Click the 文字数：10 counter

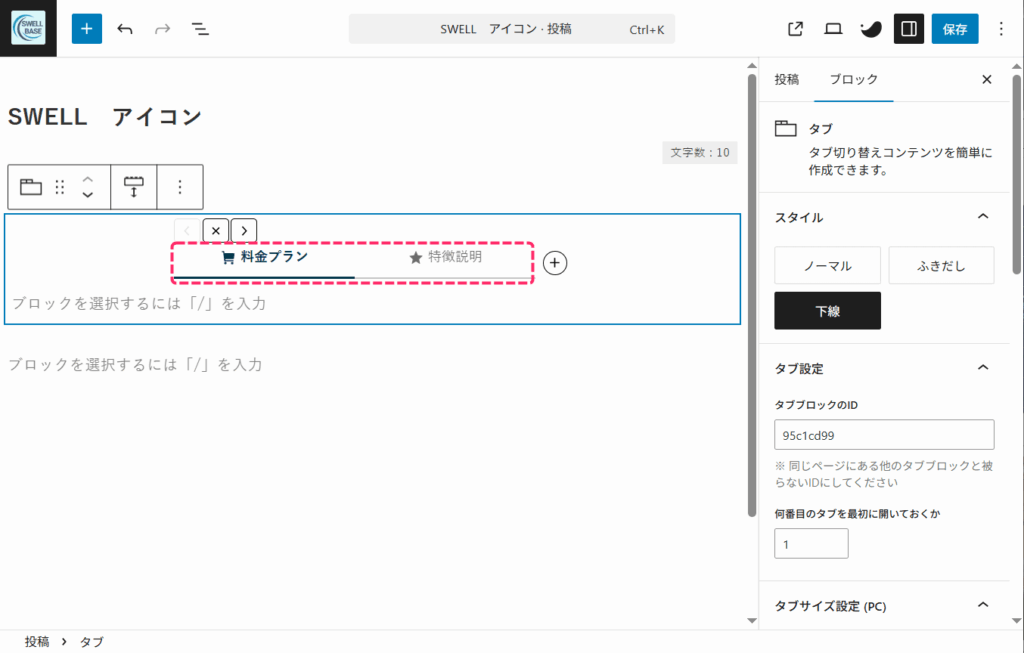coord(700,153)
